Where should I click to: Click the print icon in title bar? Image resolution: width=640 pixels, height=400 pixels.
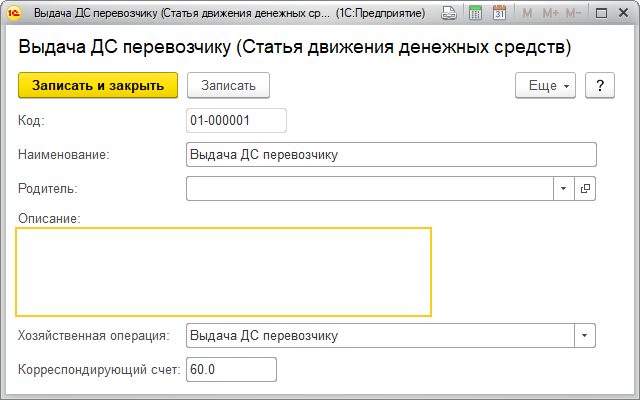pos(450,14)
